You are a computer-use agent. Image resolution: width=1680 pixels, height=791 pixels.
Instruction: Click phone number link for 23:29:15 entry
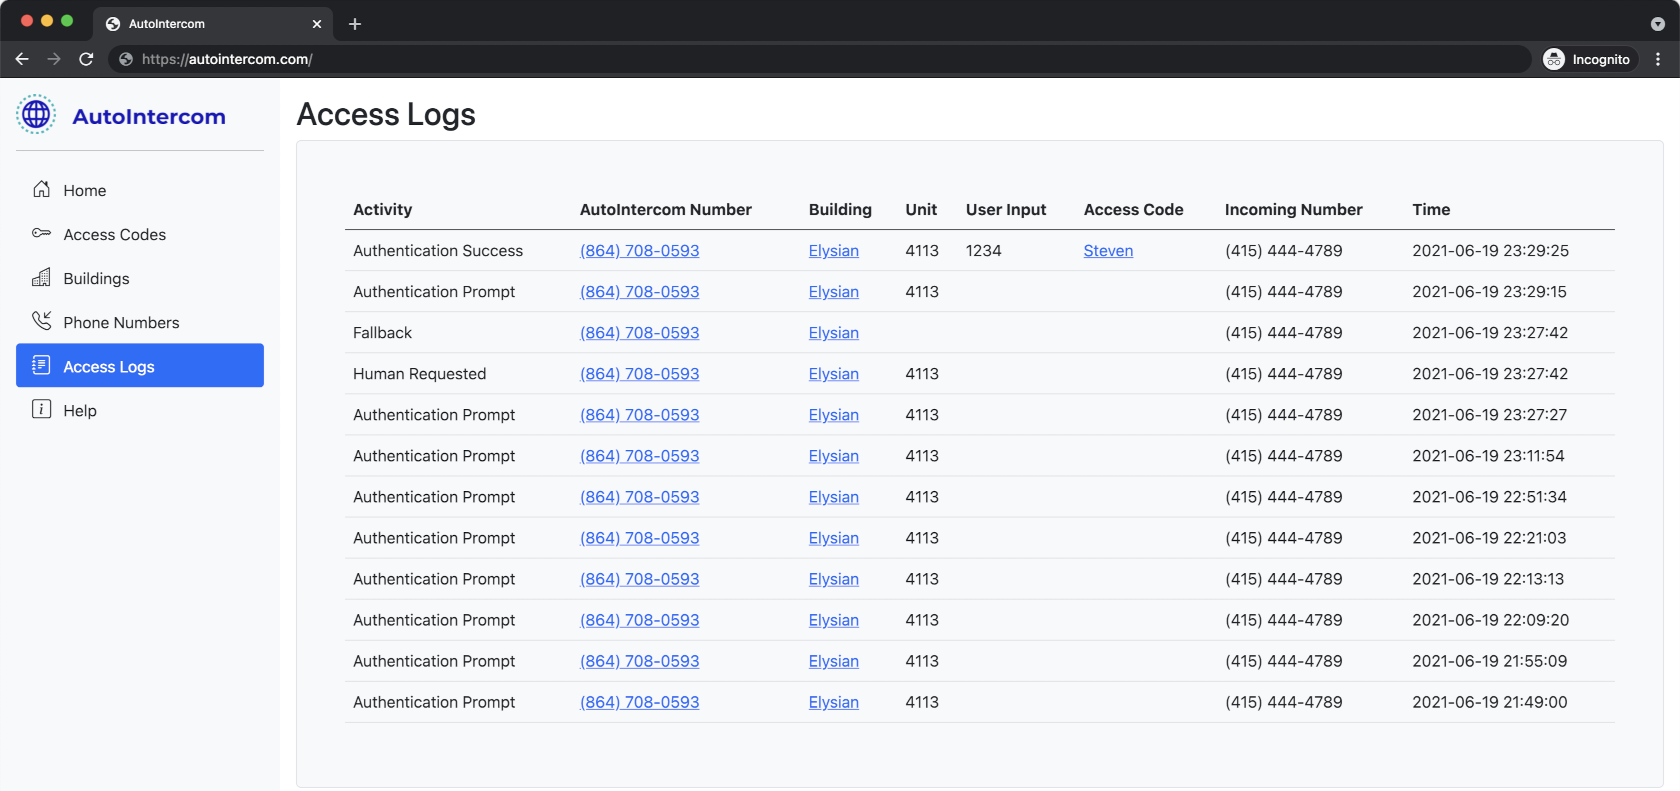(640, 292)
